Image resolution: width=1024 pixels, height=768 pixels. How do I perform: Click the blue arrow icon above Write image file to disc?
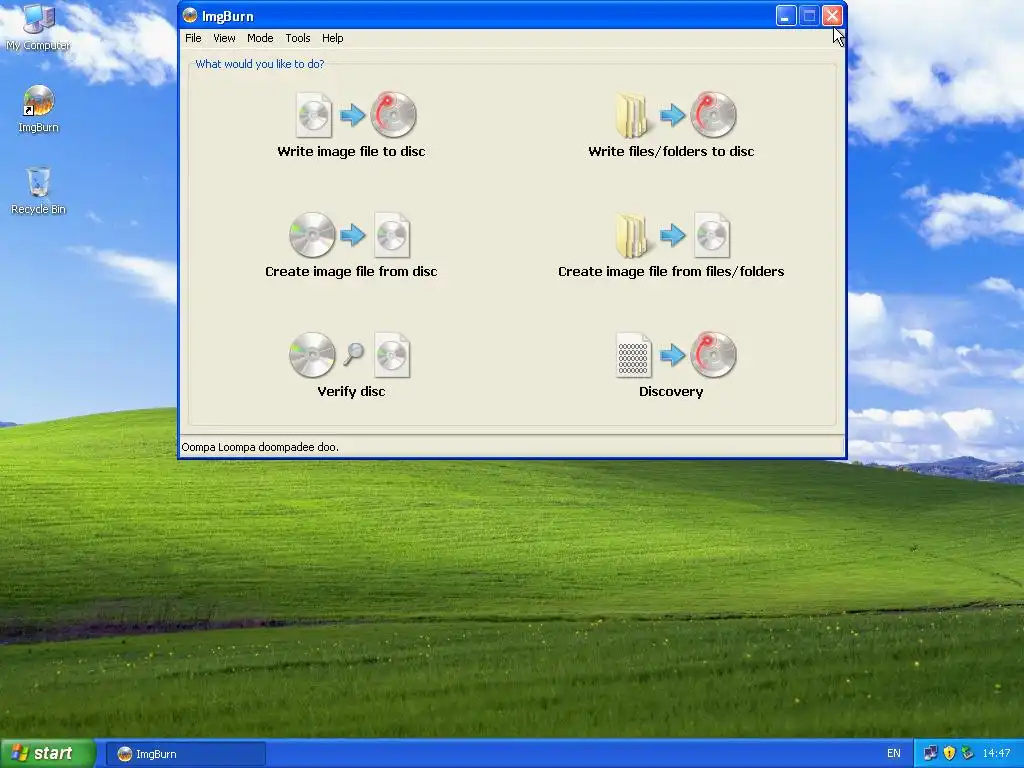353,116
